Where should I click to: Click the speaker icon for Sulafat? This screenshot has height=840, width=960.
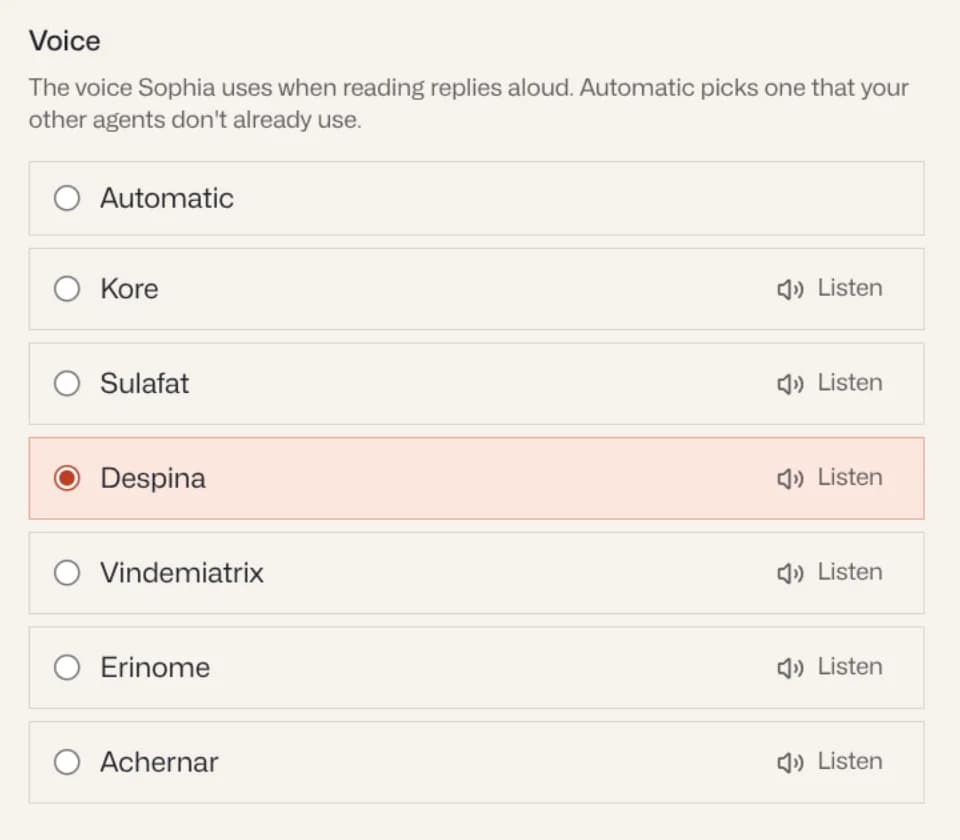[x=790, y=384]
